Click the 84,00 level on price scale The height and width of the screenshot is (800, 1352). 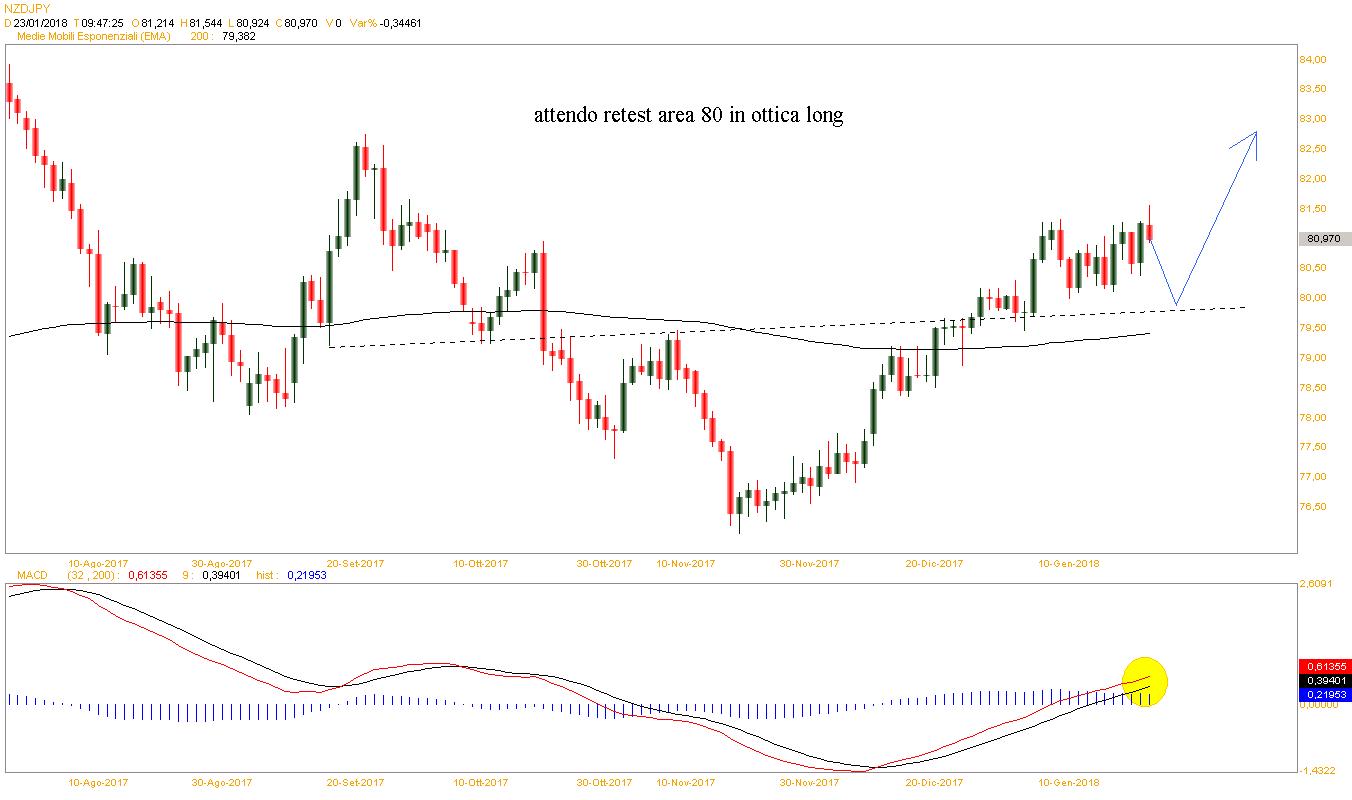pos(1311,60)
